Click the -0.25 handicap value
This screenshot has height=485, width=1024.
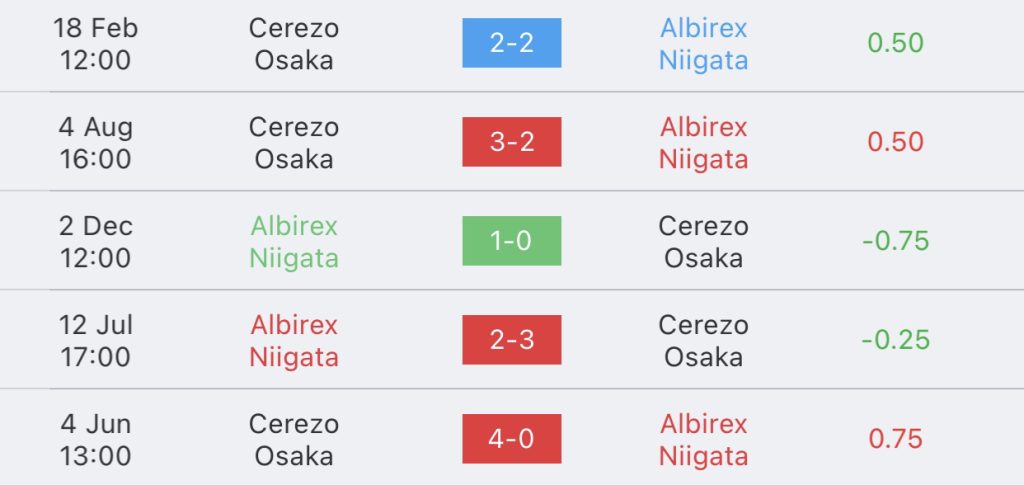[x=895, y=339]
